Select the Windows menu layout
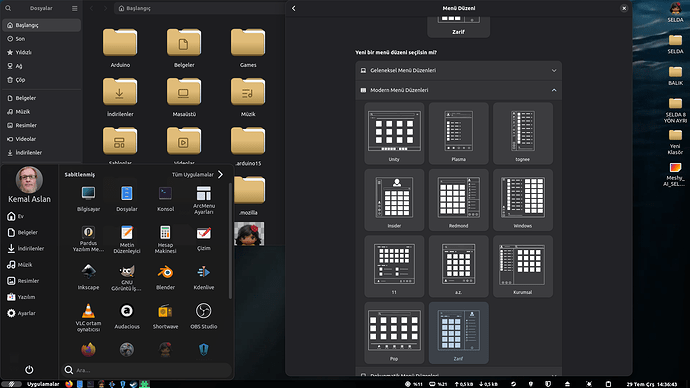The height and width of the screenshot is (388, 690). [x=522, y=200]
